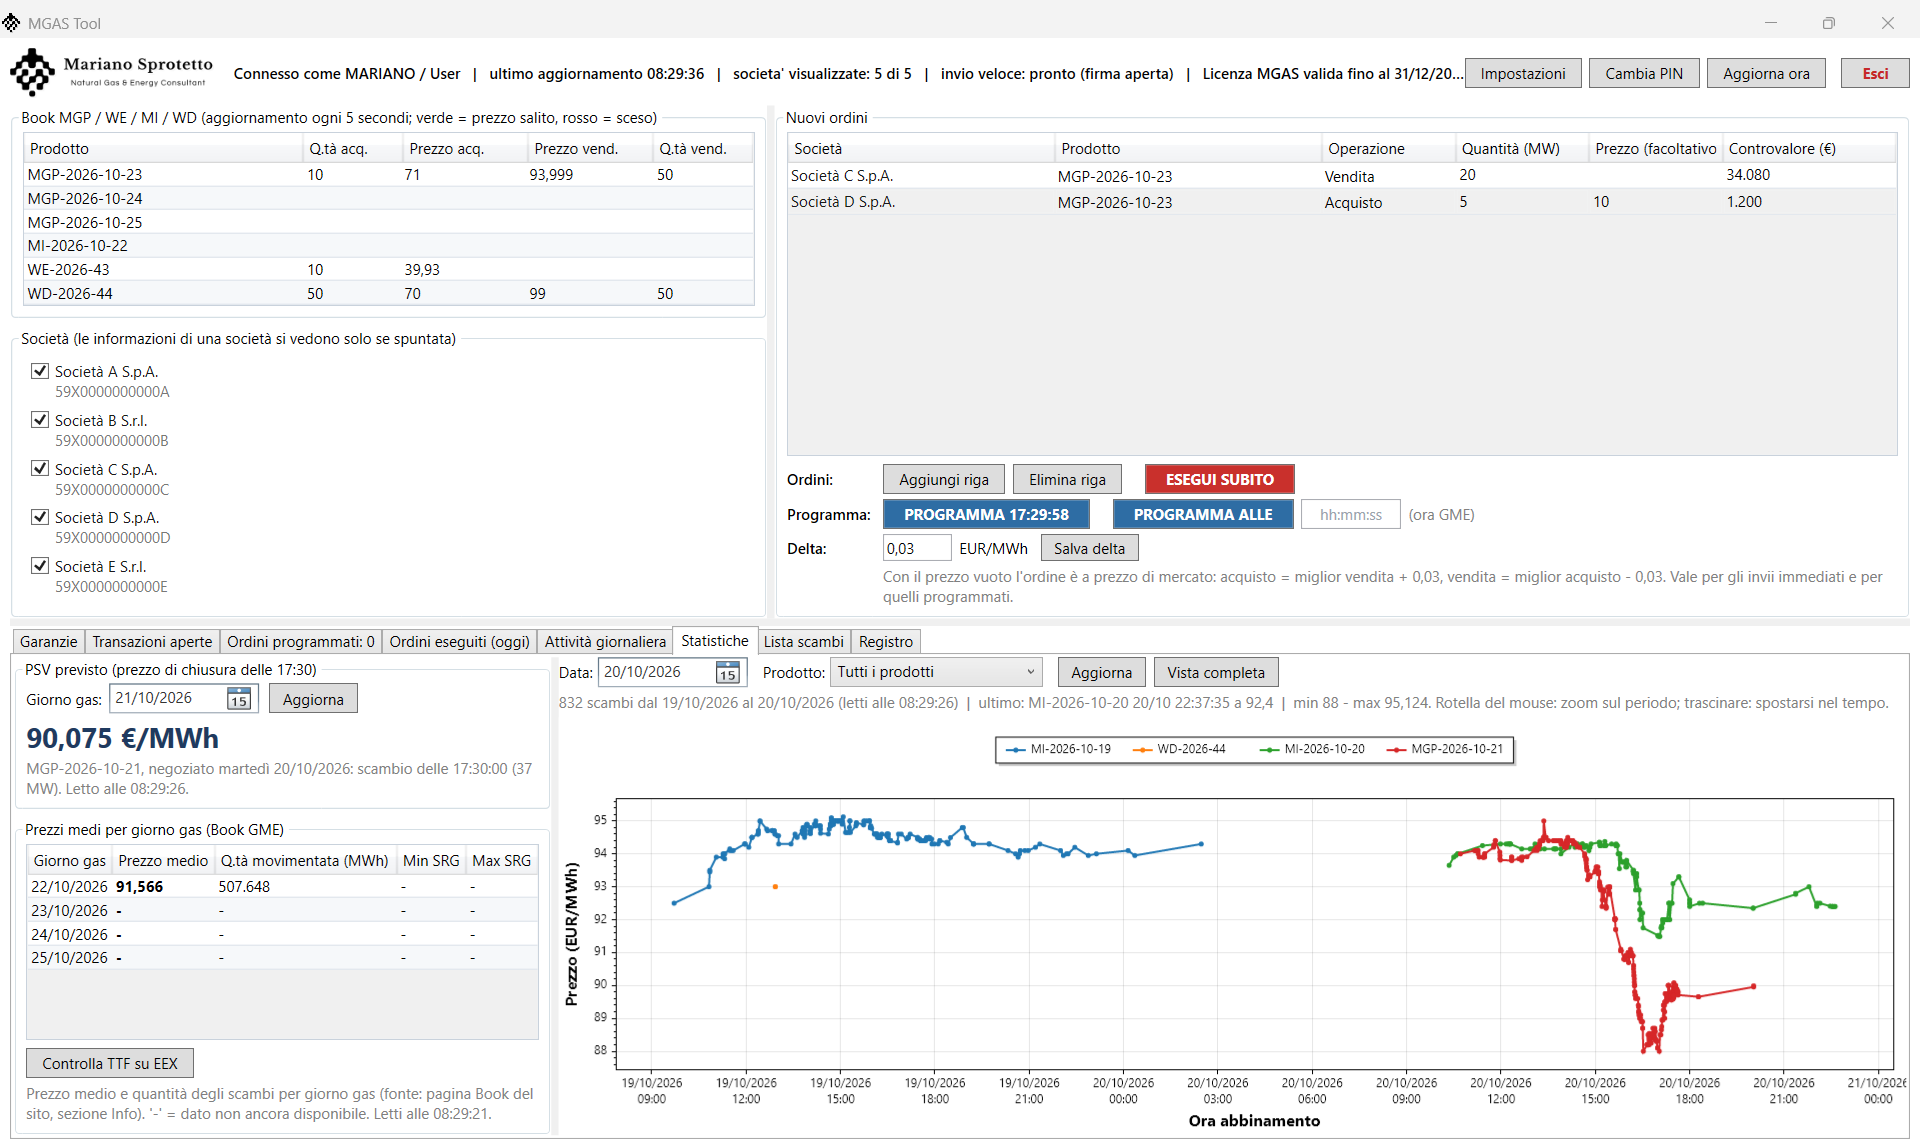Viewport: 1920px width, 1146px height.
Task: Click the MI-2026-10-19 blue legend marker
Action: coord(1015,749)
